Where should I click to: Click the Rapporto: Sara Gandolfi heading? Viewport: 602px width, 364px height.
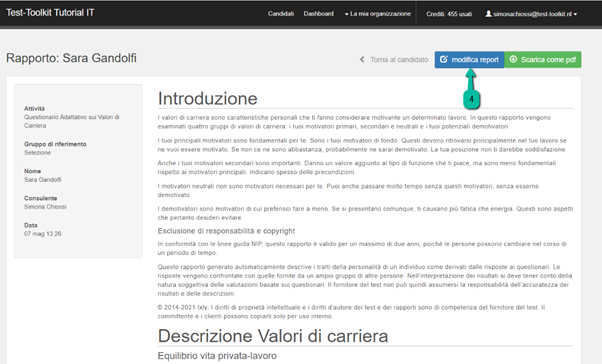pyautogui.click(x=71, y=58)
